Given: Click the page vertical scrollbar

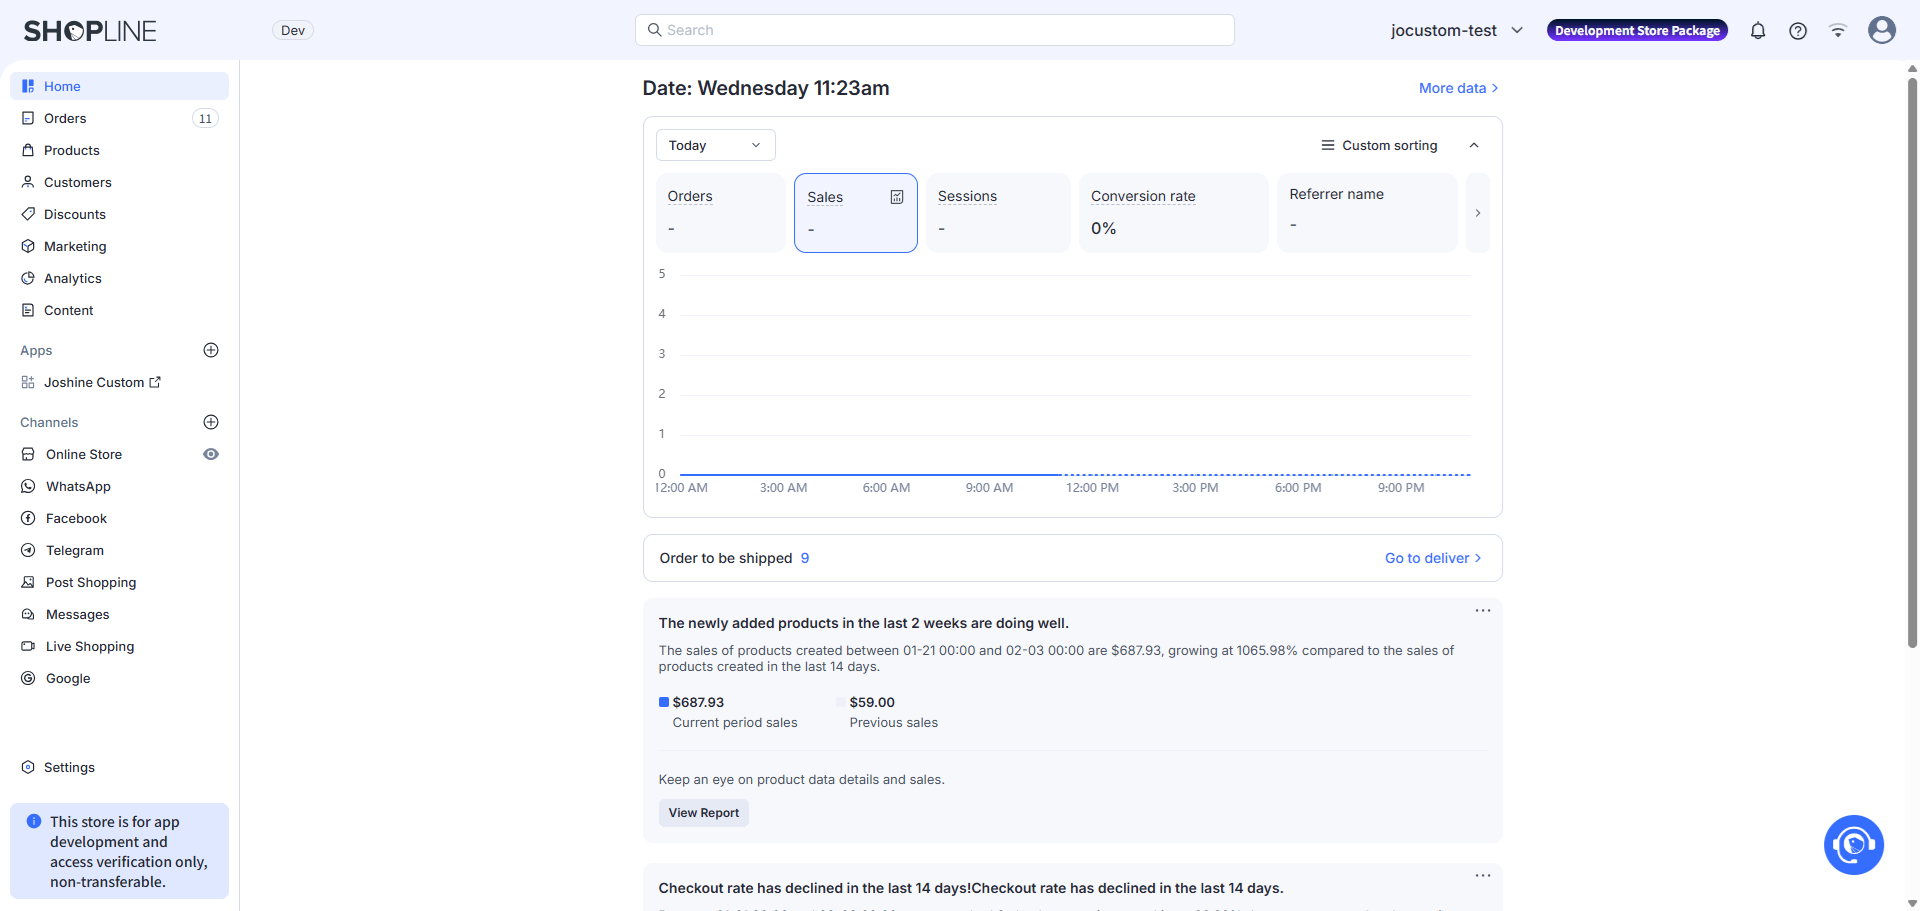Looking at the screenshot, I should [1912, 360].
